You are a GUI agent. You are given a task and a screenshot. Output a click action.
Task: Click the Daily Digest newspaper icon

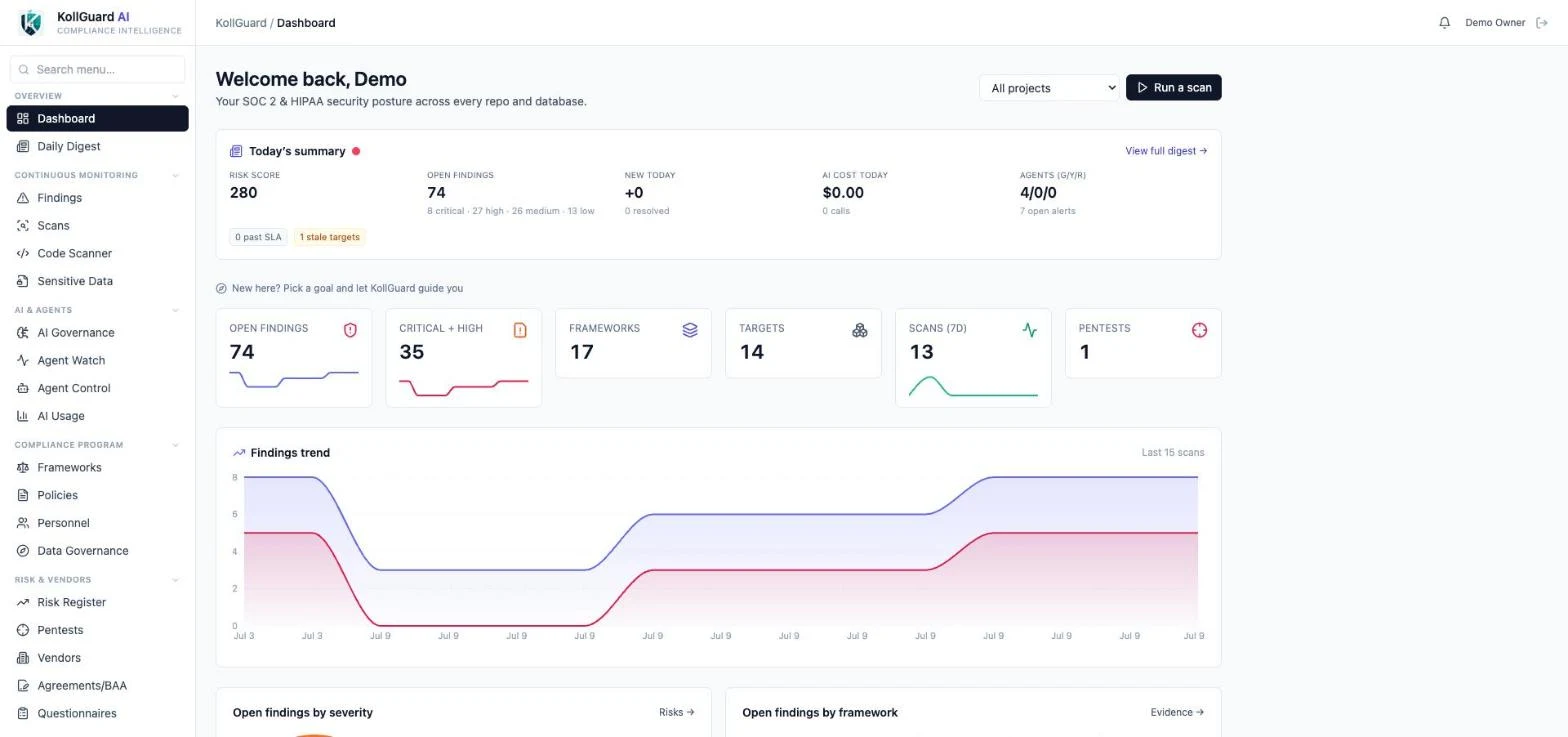coord(23,146)
